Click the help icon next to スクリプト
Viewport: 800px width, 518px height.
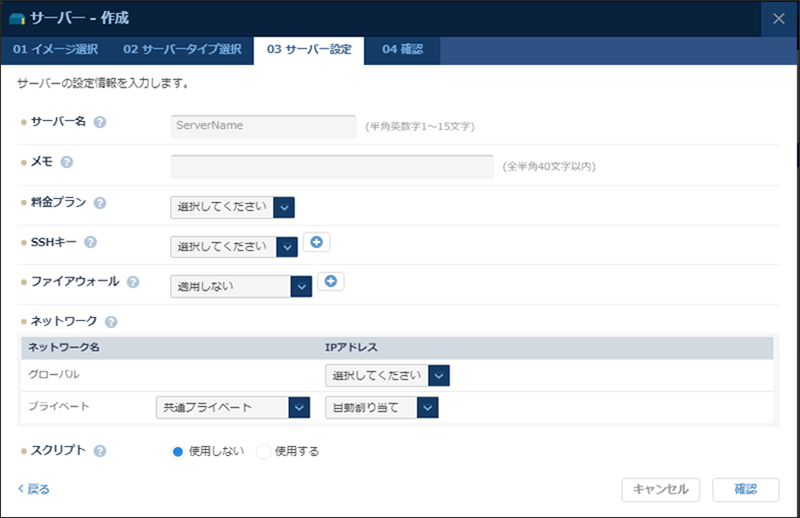pyautogui.click(x=100, y=451)
